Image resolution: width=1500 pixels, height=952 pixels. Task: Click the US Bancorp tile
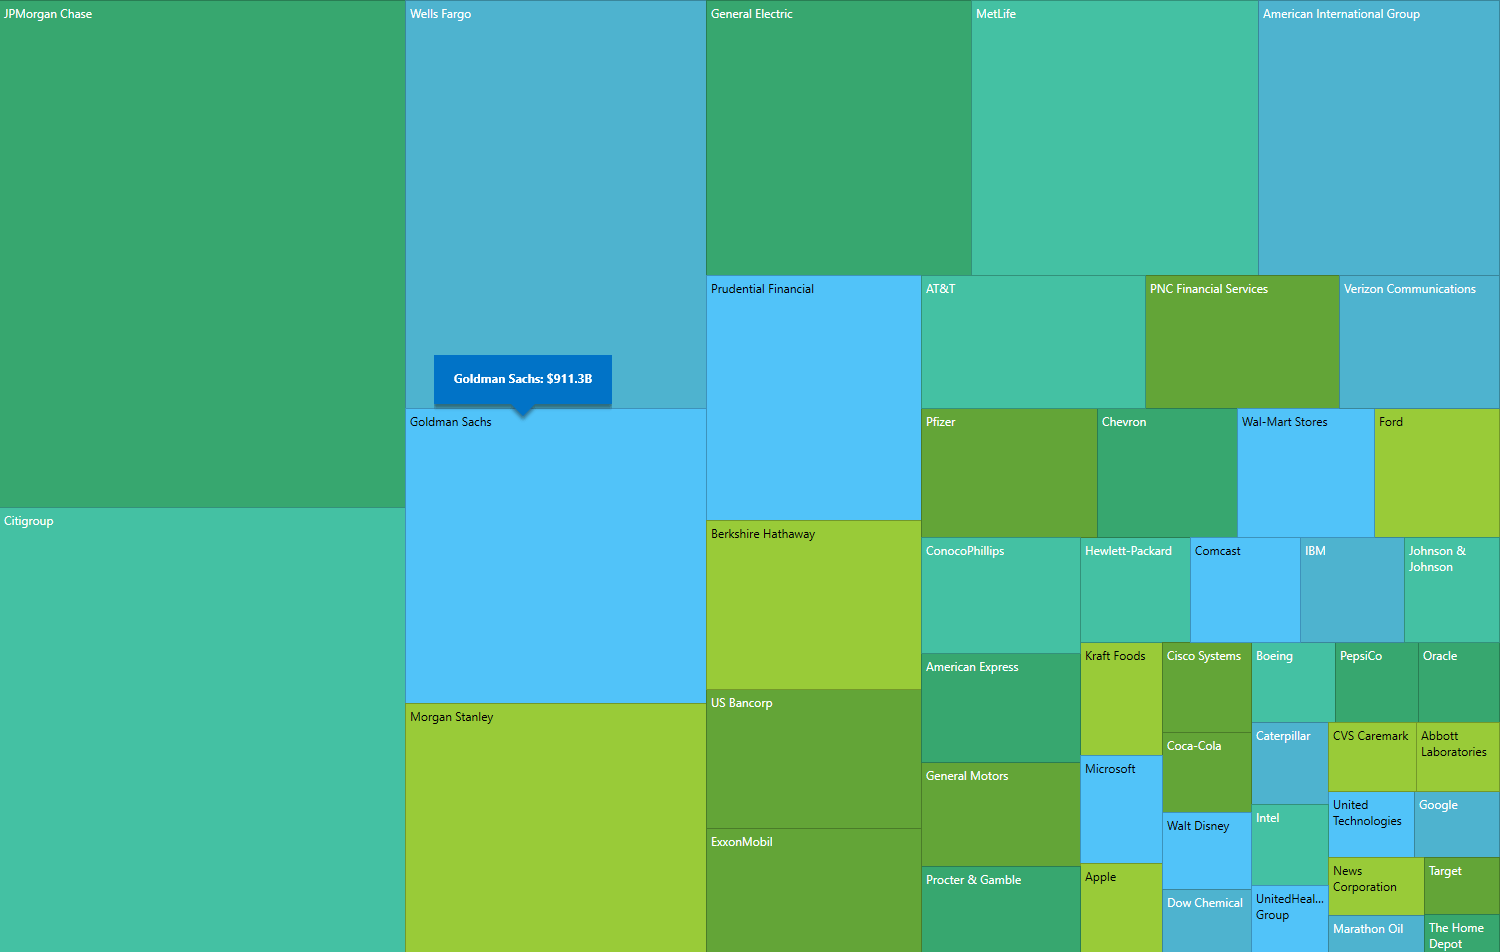coord(814,759)
